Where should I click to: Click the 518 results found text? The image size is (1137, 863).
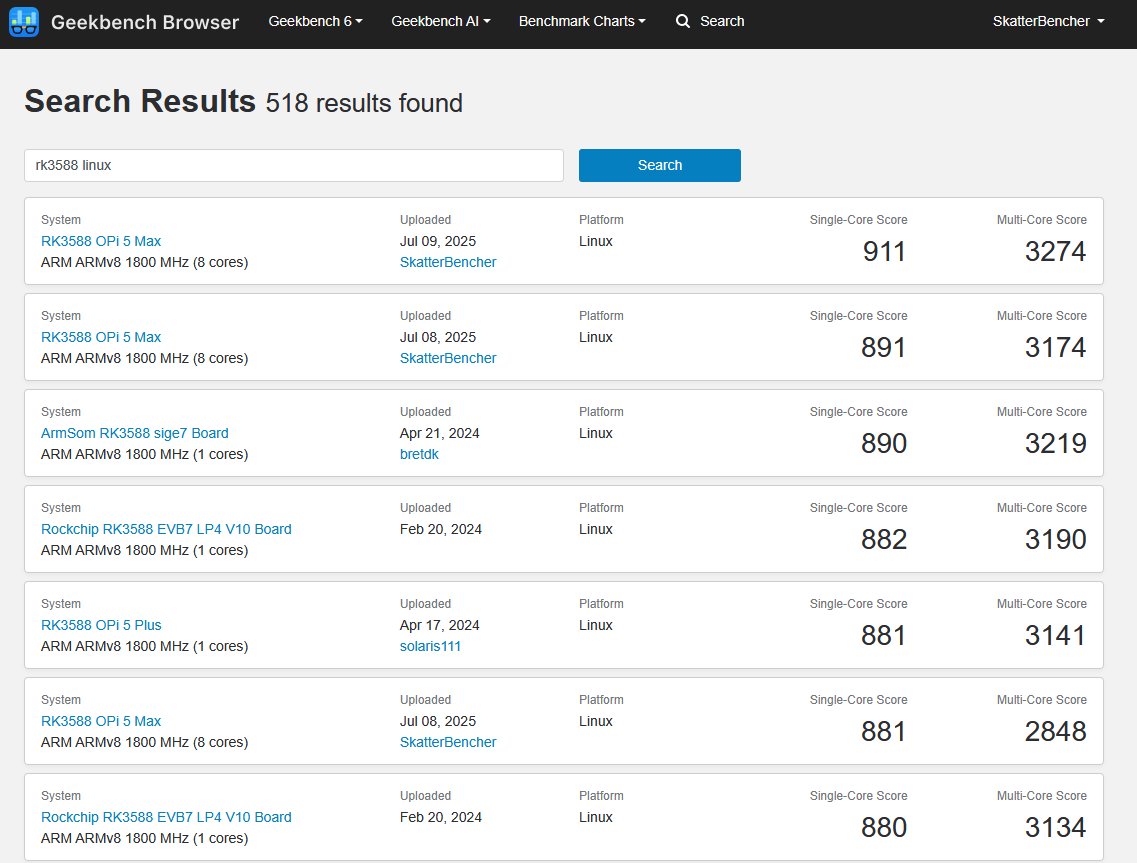point(364,103)
